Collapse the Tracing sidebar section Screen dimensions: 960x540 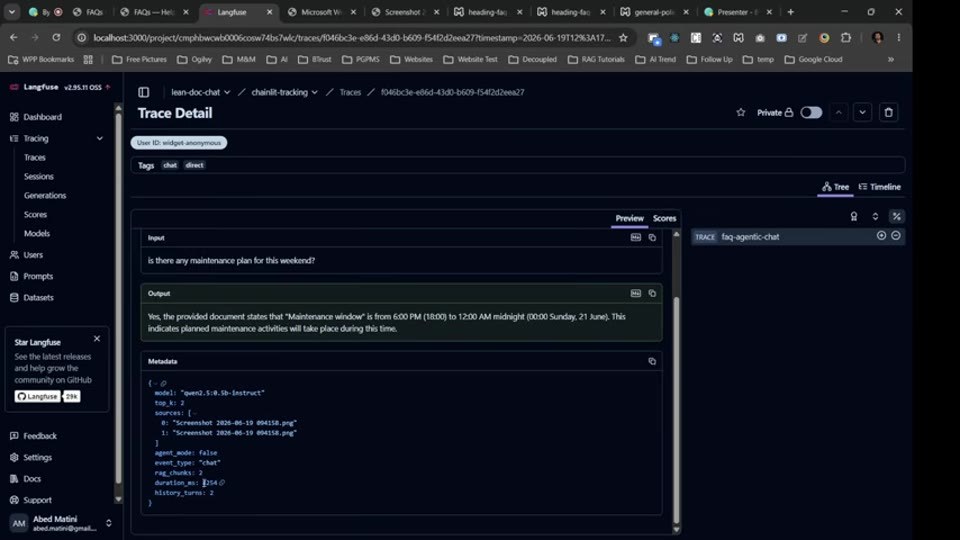99,138
